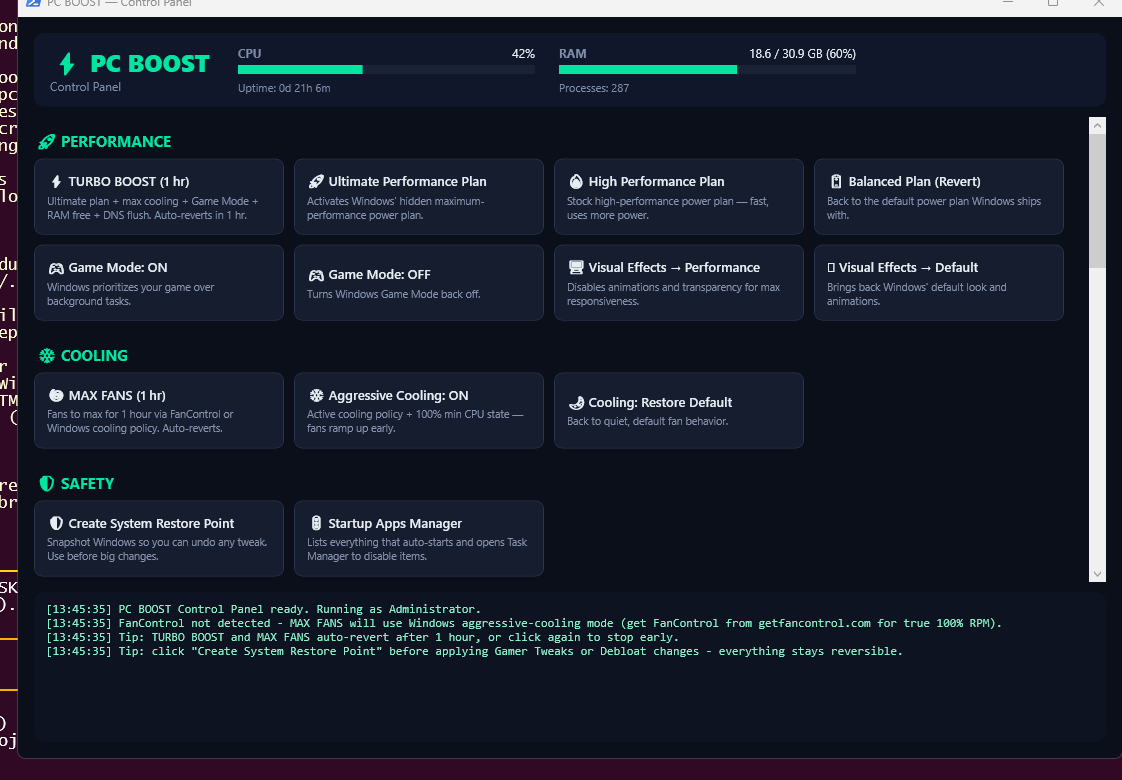Viewport: 1122px width, 780px height.
Task: Click the vertical scrollbar thumb
Action: [x=1097, y=202]
